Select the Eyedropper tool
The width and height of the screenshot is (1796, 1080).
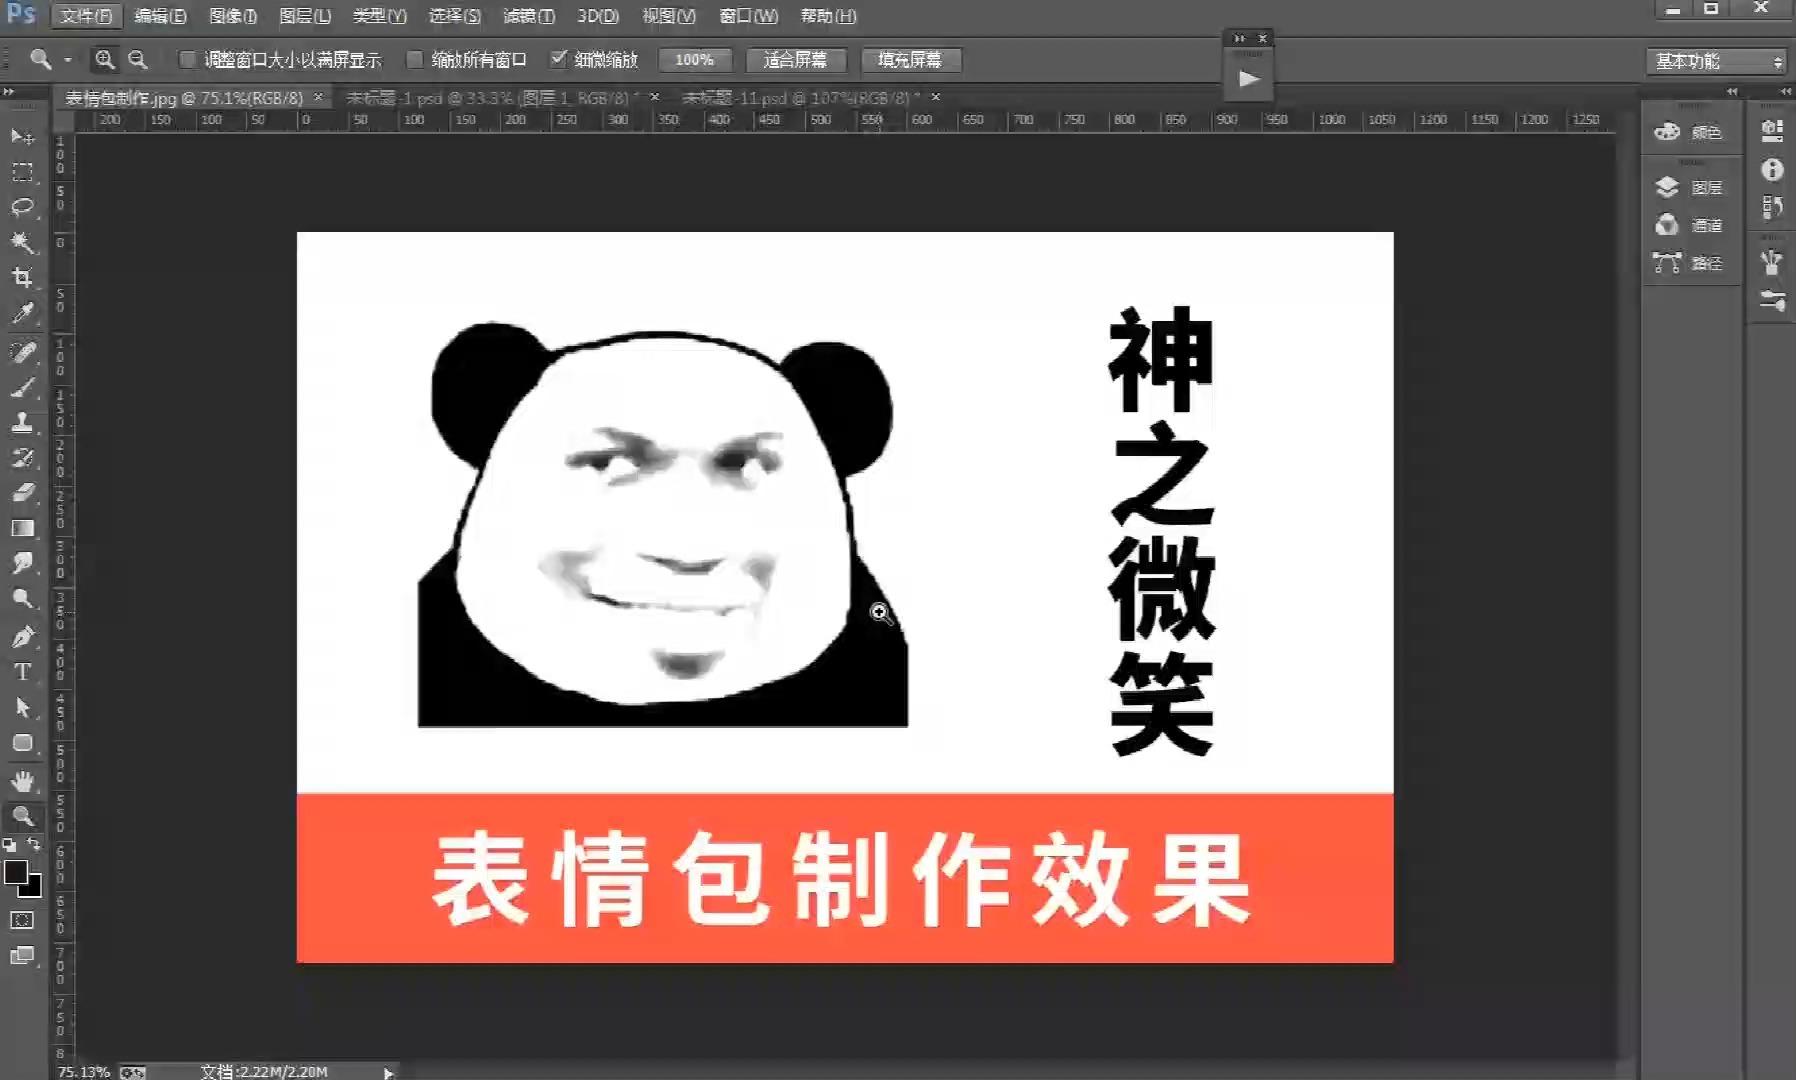tap(22, 313)
